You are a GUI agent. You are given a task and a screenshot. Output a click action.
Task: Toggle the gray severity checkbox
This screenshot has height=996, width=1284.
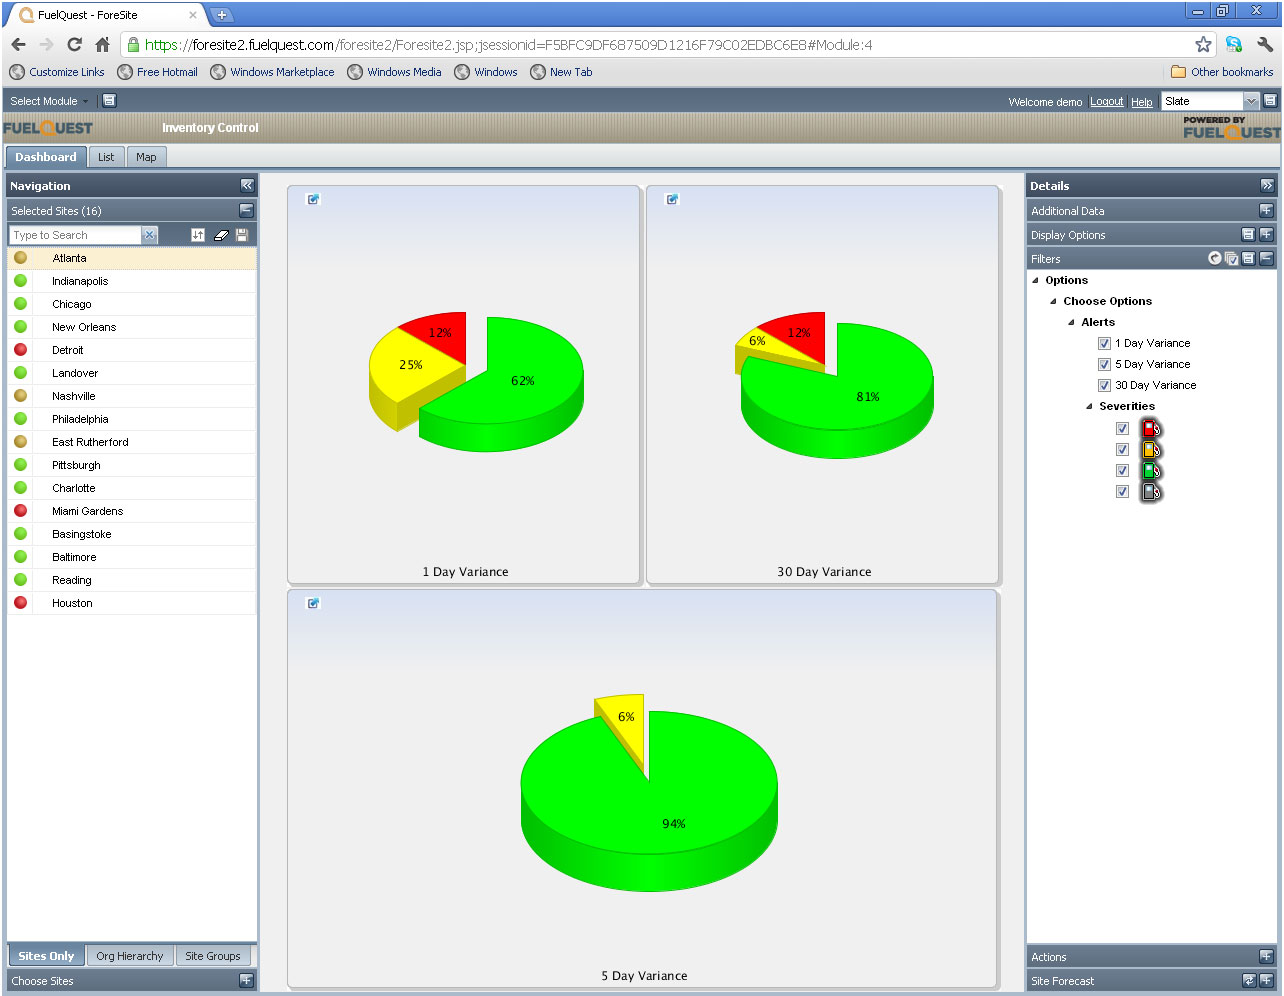coord(1122,491)
